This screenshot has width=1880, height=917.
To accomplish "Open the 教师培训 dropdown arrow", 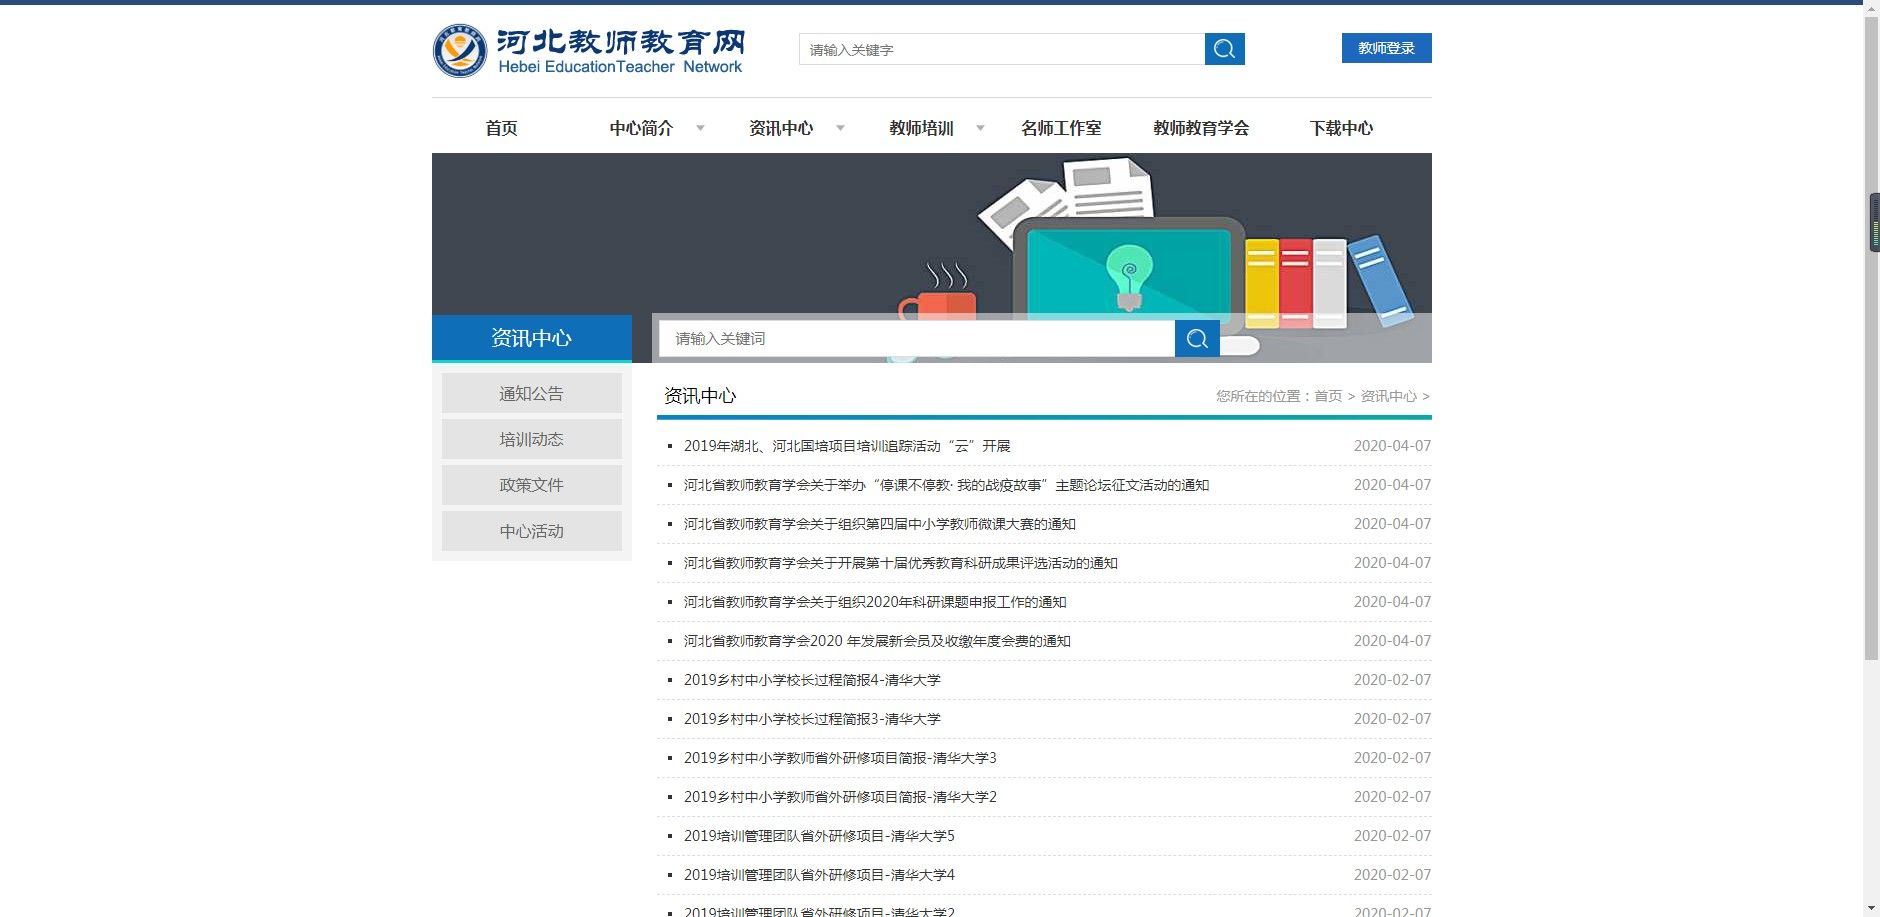I will click(983, 128).
